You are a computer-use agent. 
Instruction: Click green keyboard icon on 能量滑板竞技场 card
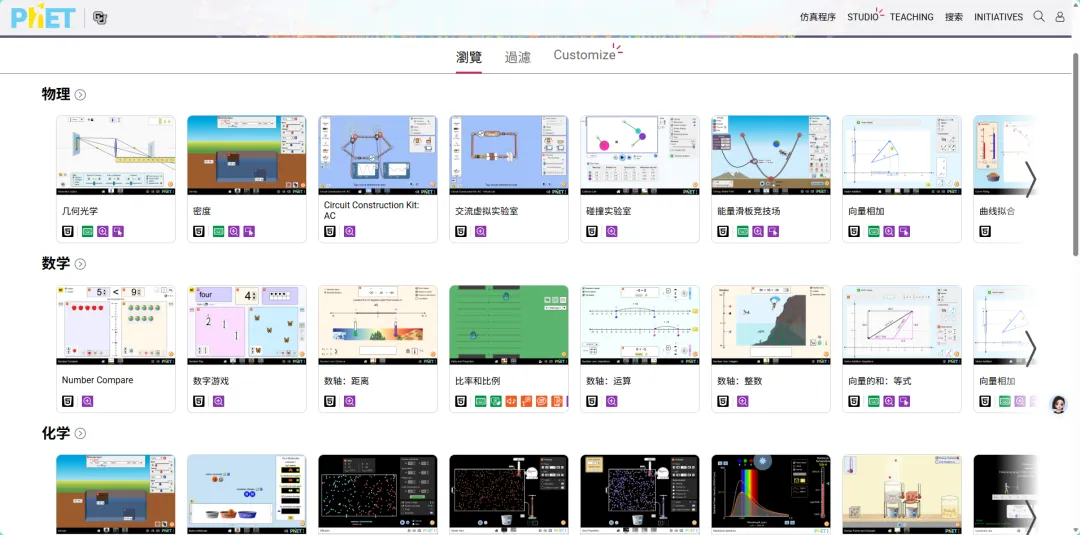click(x=742, y=231)
